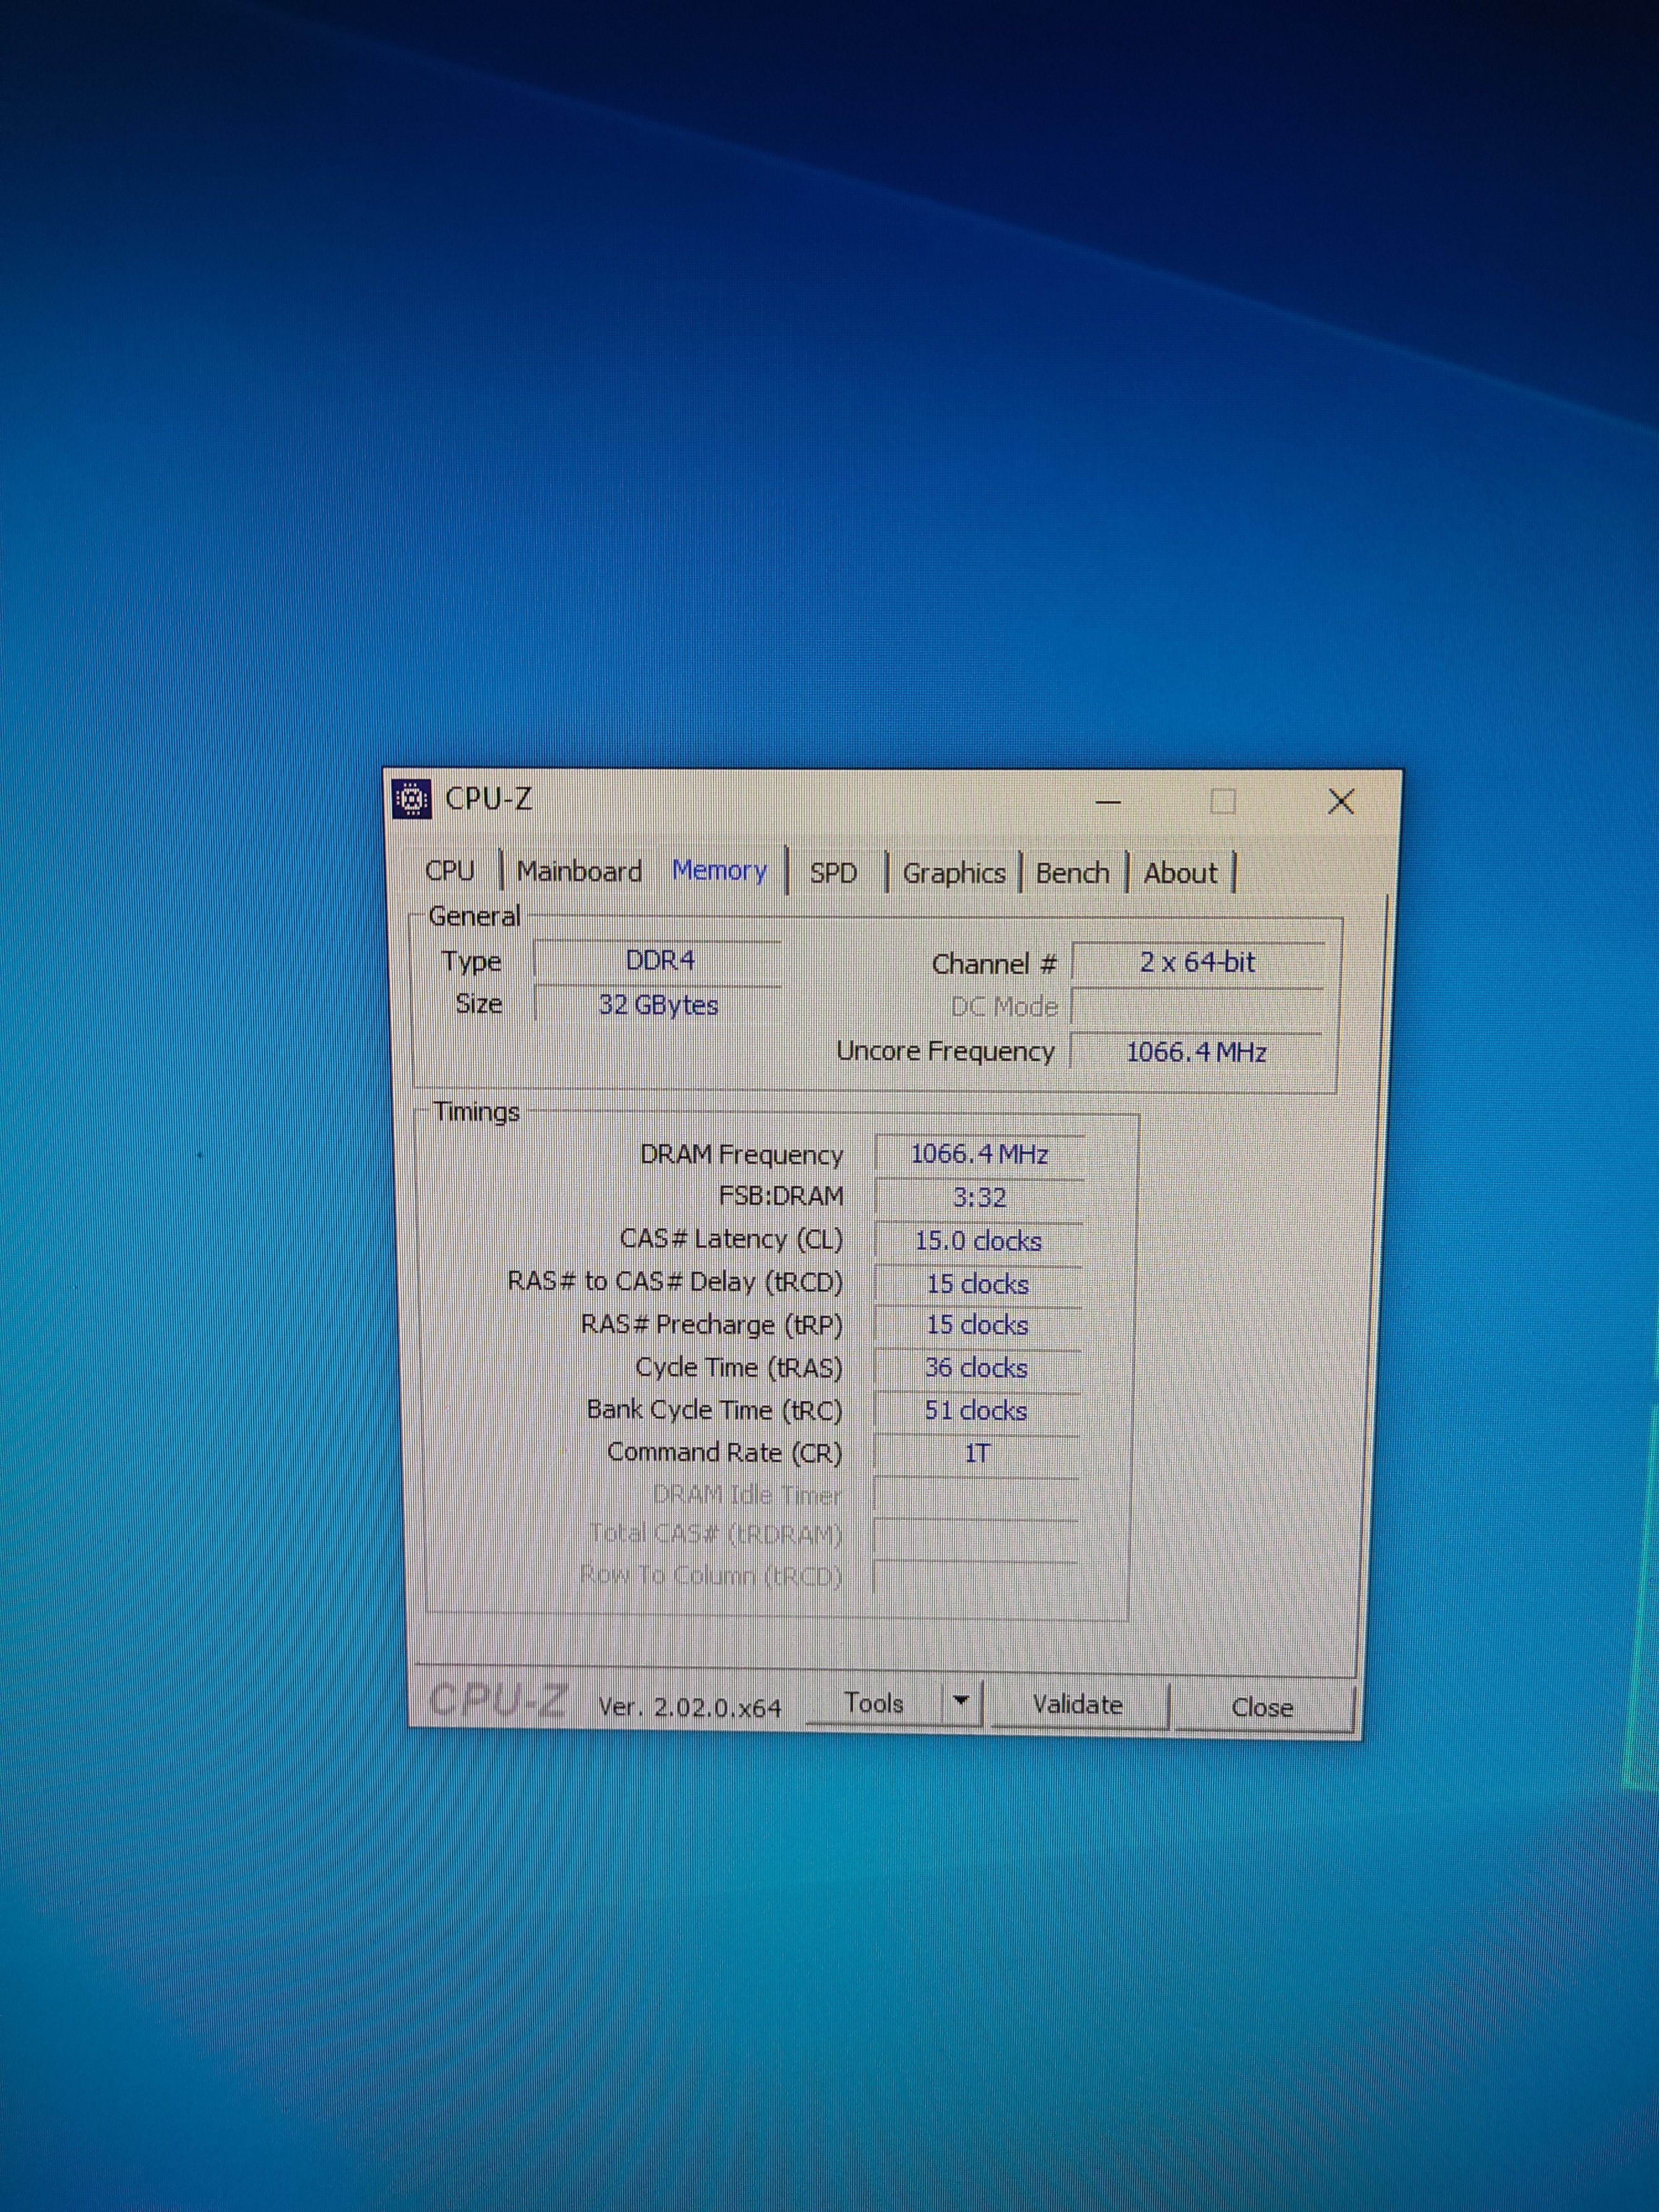Image resolution: width=1659 pixels, height=2212 pixels.
Task: Open the SPD tab
Action: (833, 873)
